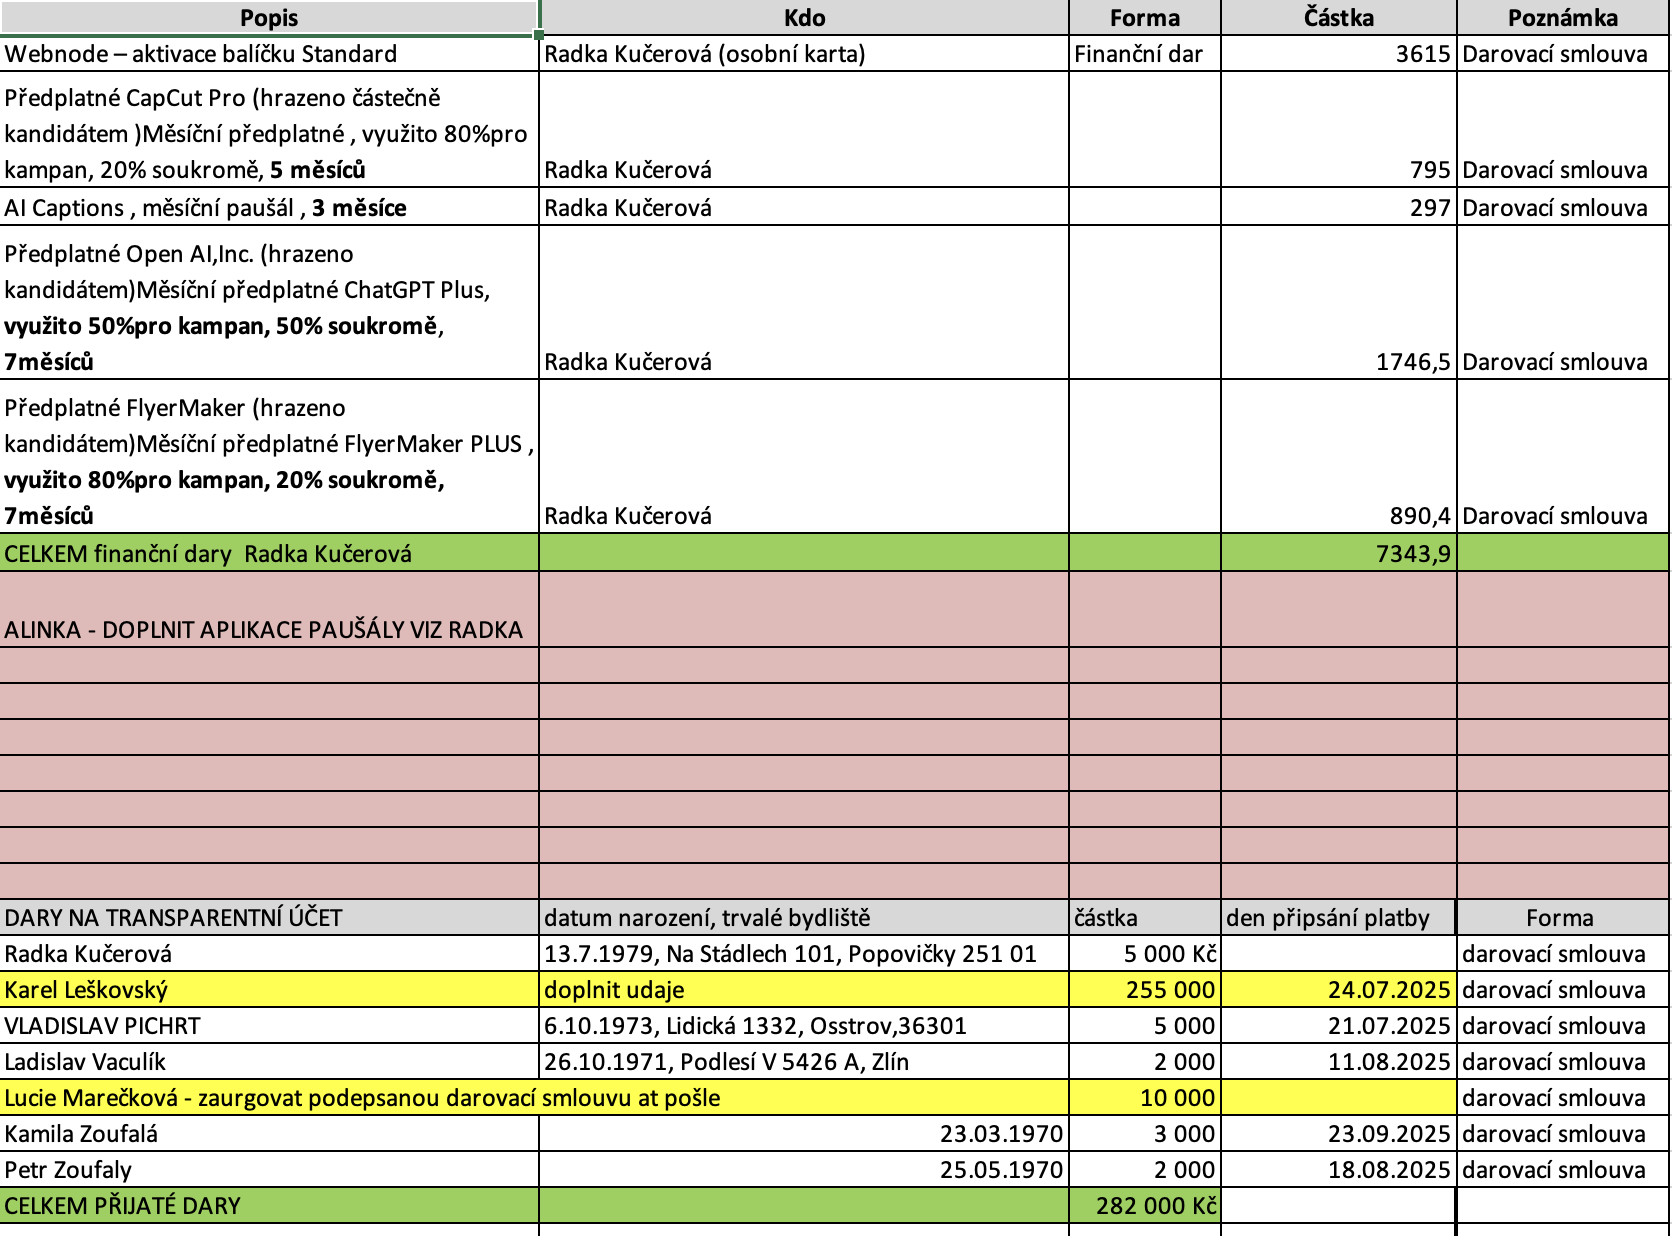Viewport: 1672px width, 1236px height.
Task: Select the yellow Karel Leškovský cell
Action: 269,990
